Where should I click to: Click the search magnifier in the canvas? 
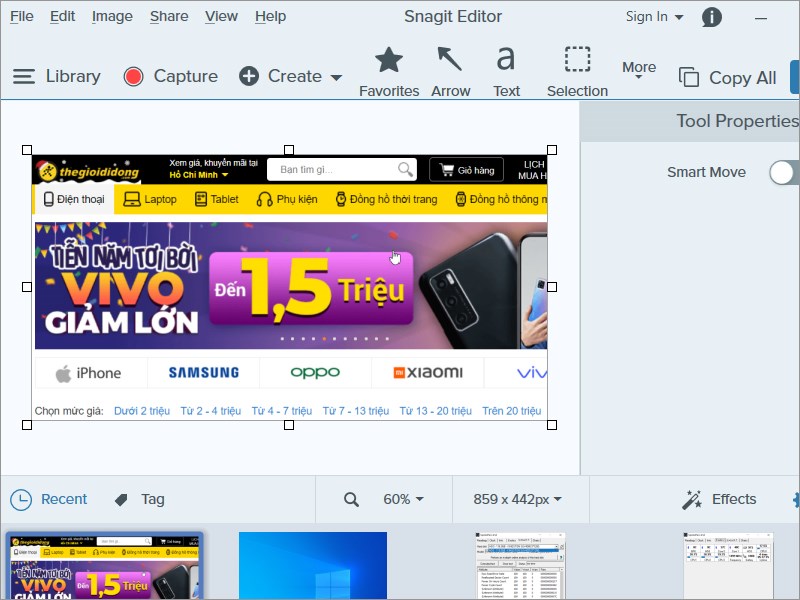pos(406,169)
